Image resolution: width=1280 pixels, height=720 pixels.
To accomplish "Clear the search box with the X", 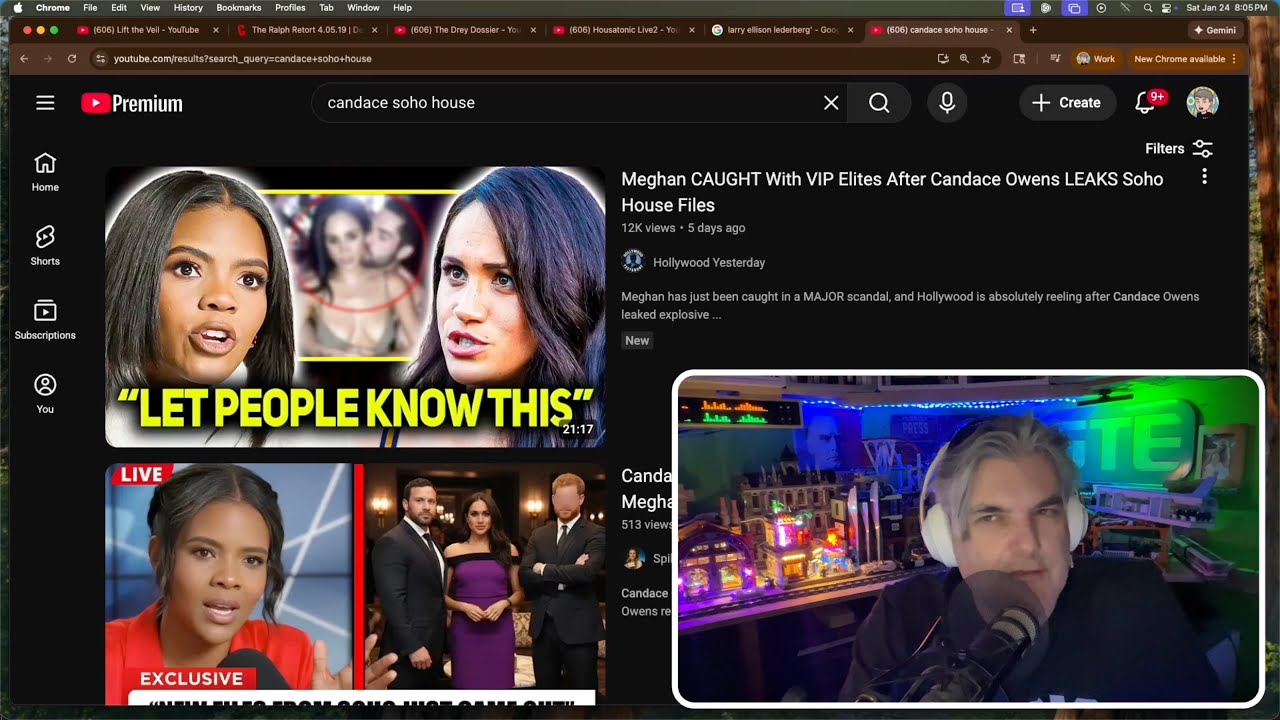I will point(831,103).
